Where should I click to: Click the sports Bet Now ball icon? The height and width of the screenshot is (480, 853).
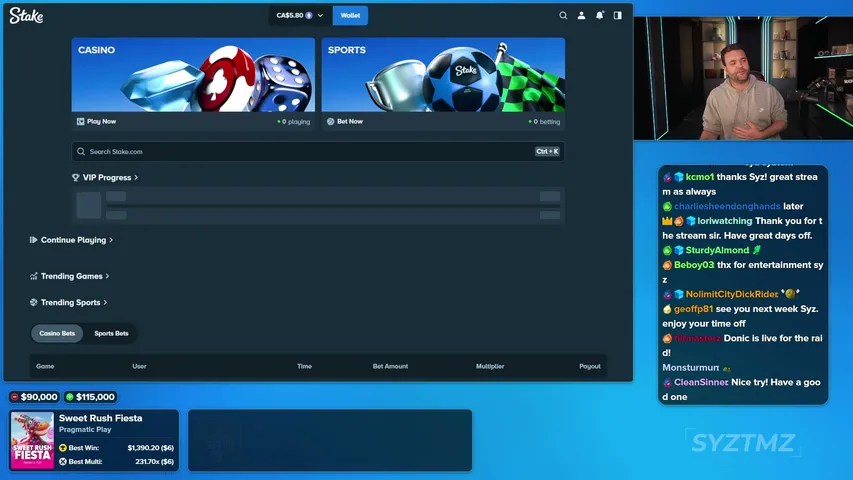point(330,121)
